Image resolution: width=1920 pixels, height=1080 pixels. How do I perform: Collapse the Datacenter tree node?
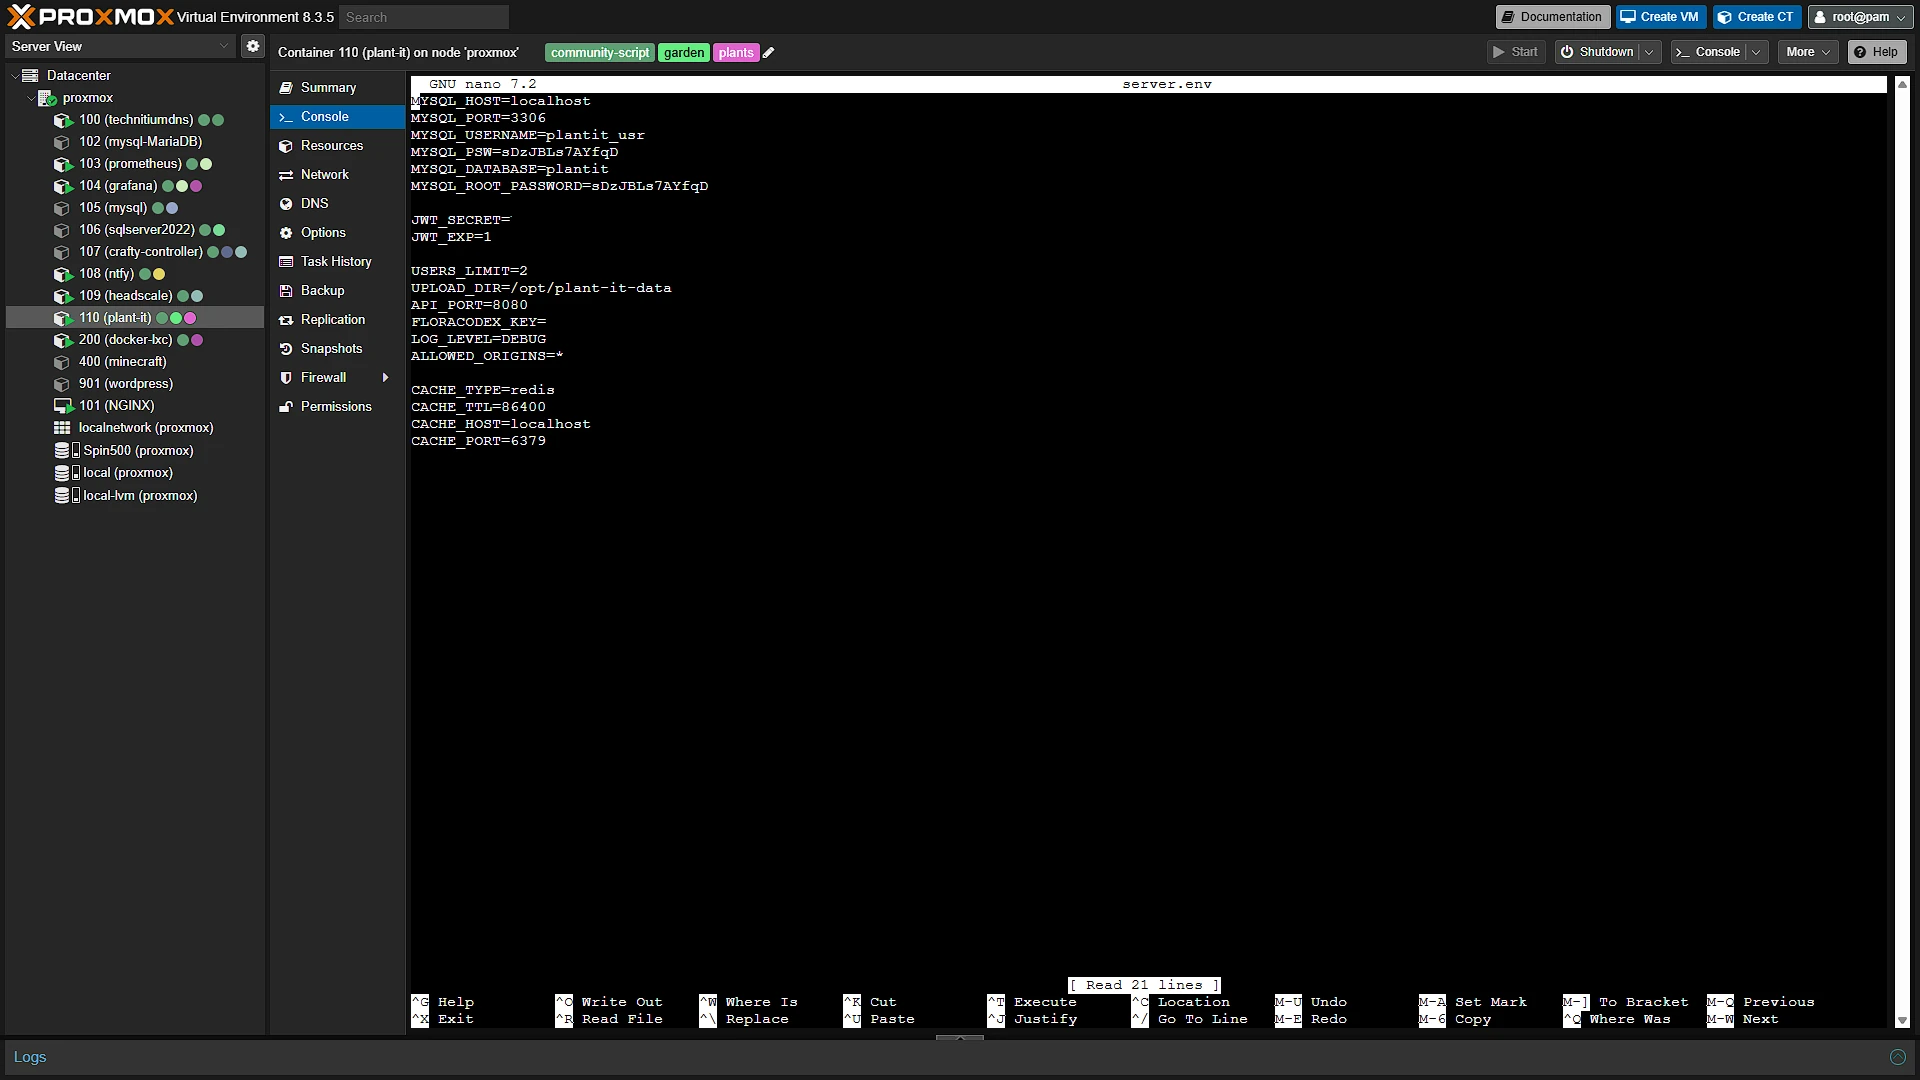[15, 76]
